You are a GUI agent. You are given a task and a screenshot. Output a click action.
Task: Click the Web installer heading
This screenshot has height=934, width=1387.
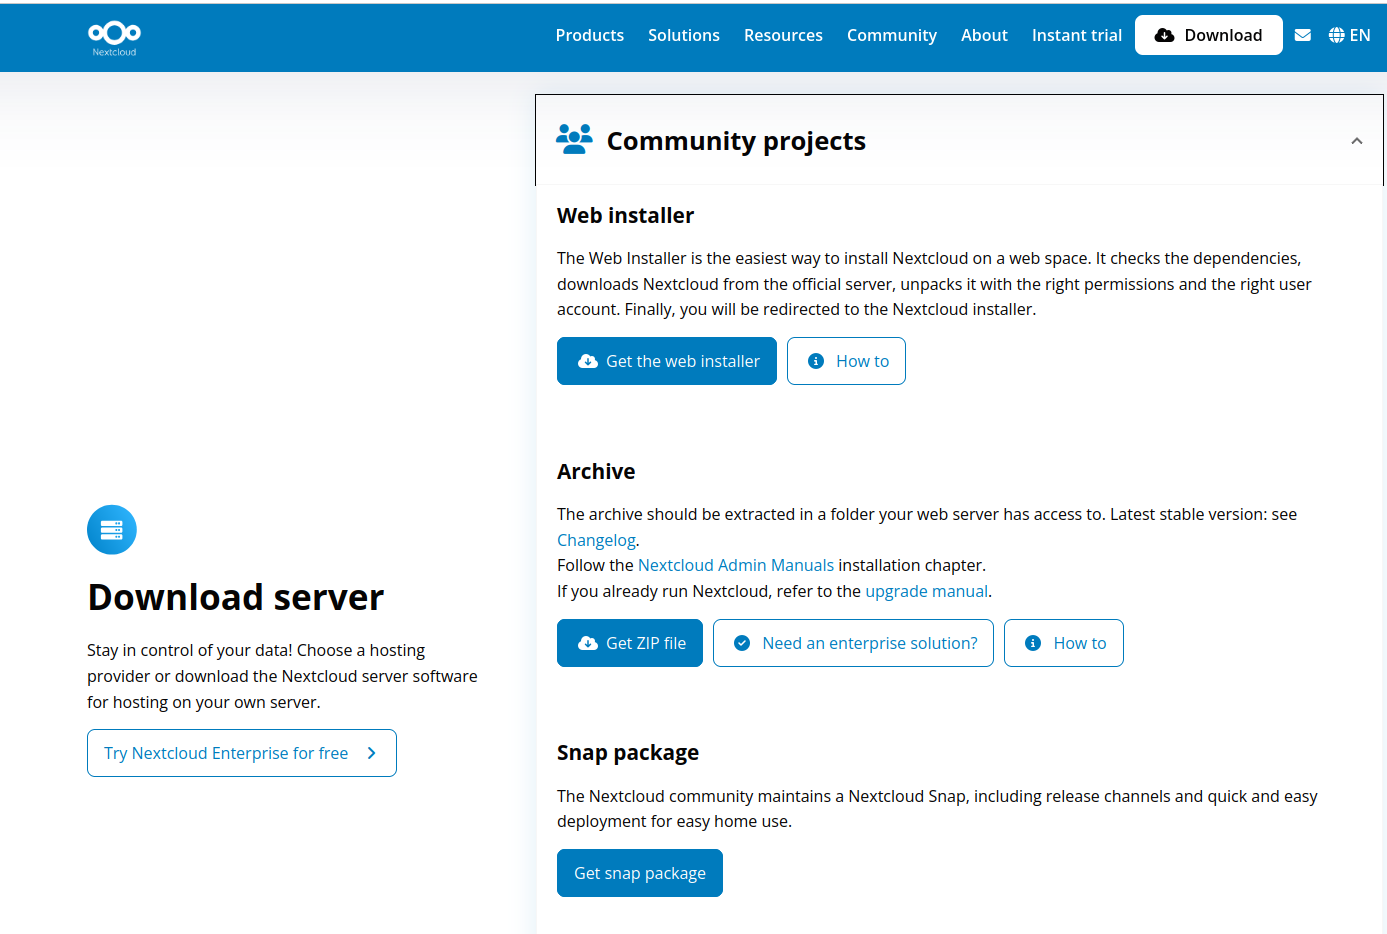coord(626,215)
